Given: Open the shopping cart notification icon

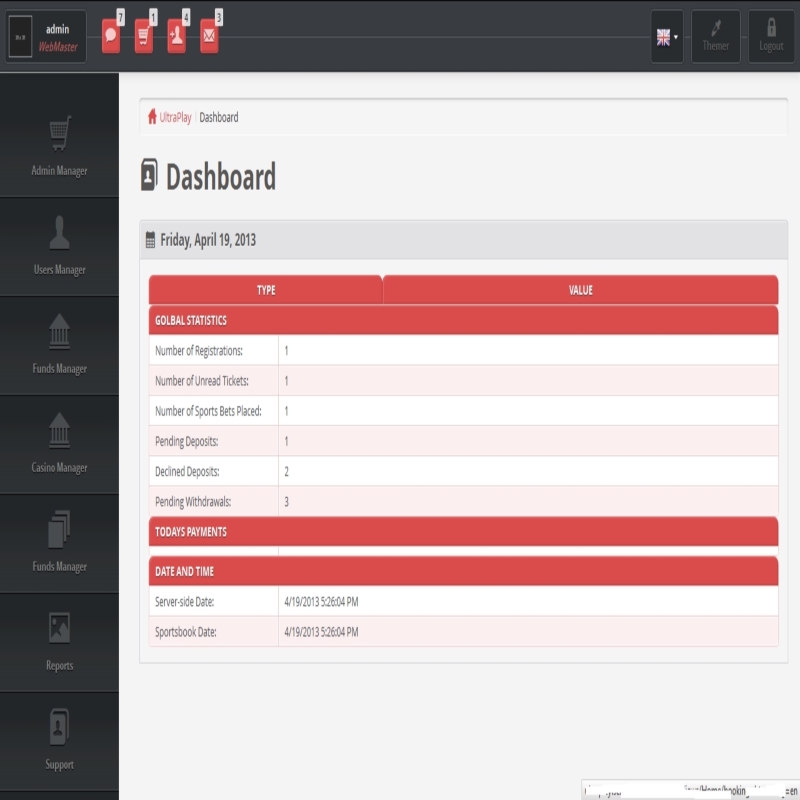Looking at the screenshot, I should click(x=143, y=36).
